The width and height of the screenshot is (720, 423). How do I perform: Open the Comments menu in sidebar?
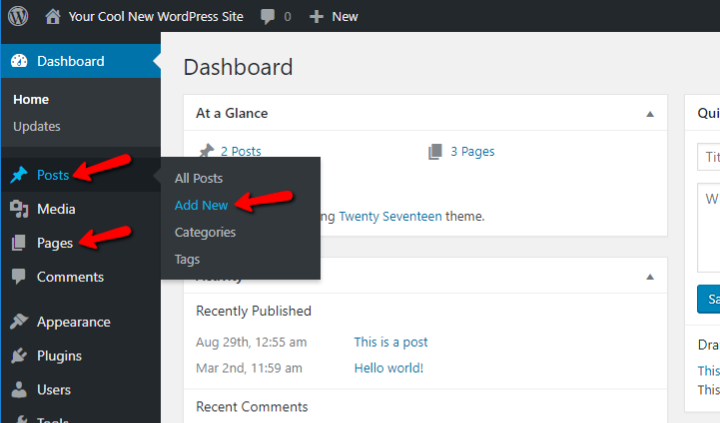click(70, 277)
